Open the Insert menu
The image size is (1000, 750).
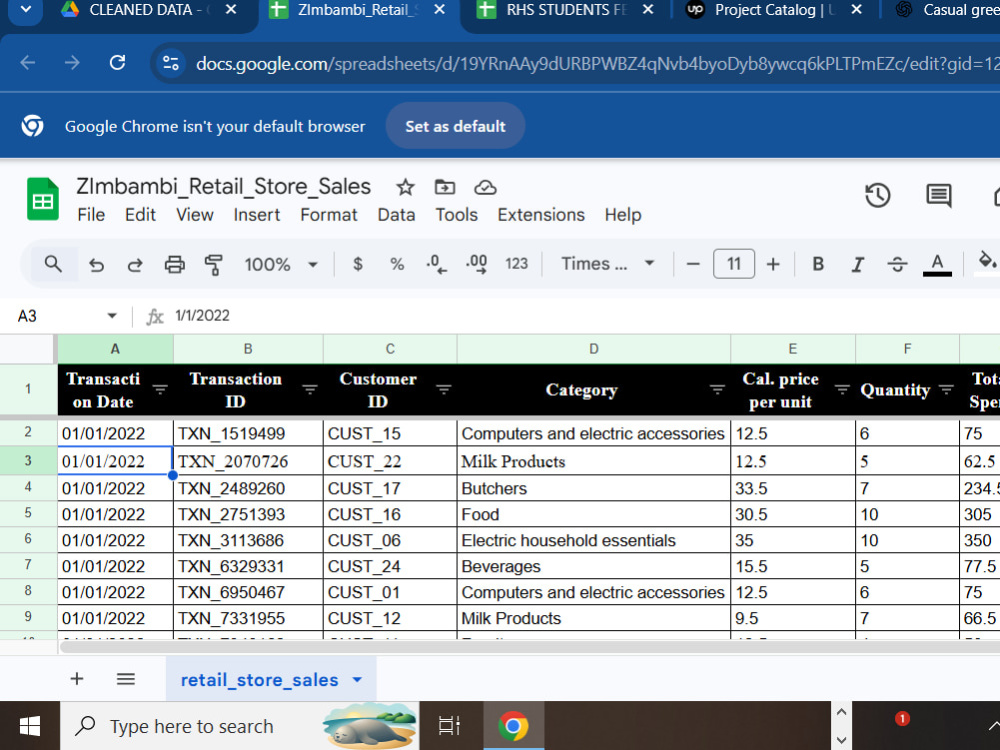click(x=256, y=215)
